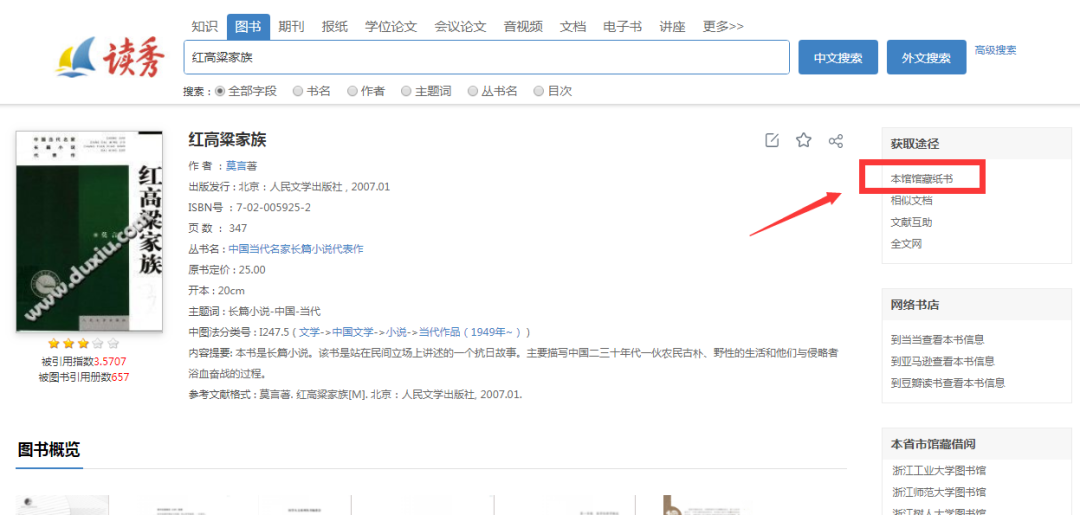Screen dimensions: 1080x515
Task: Click the edit/note icon beside the book title
Action: pyautogui.click(x=772, y=140)
